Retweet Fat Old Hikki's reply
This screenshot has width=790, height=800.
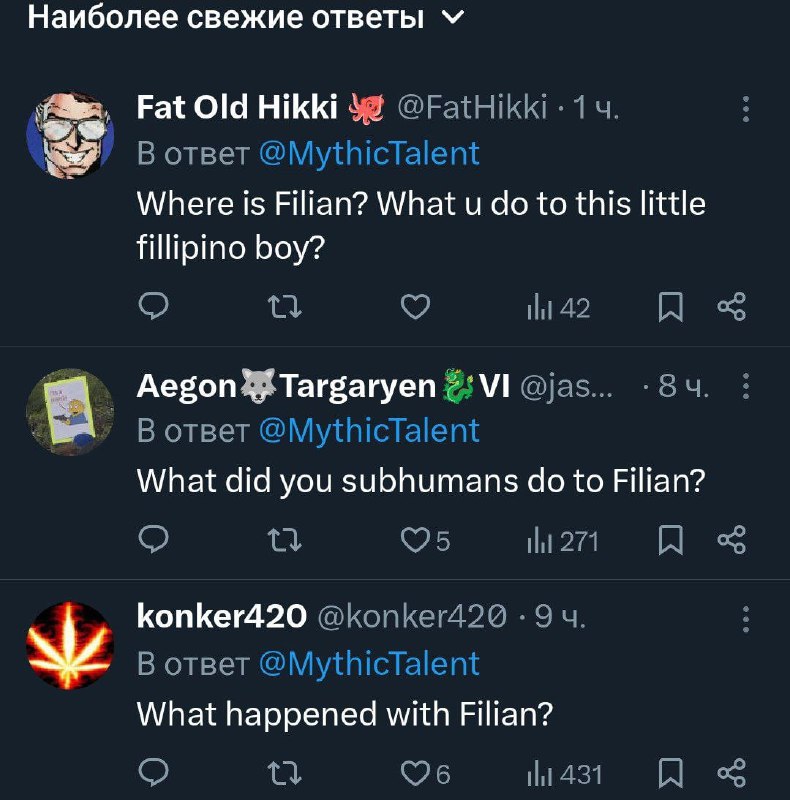click(287, 309)
